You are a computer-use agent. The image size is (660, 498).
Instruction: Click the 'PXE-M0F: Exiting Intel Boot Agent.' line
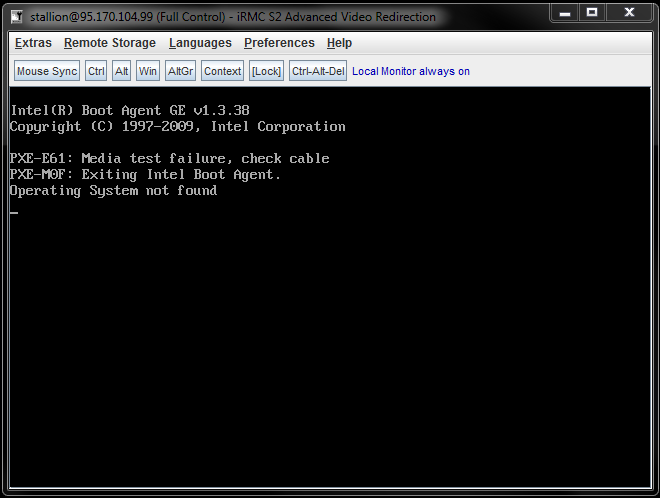145,175
